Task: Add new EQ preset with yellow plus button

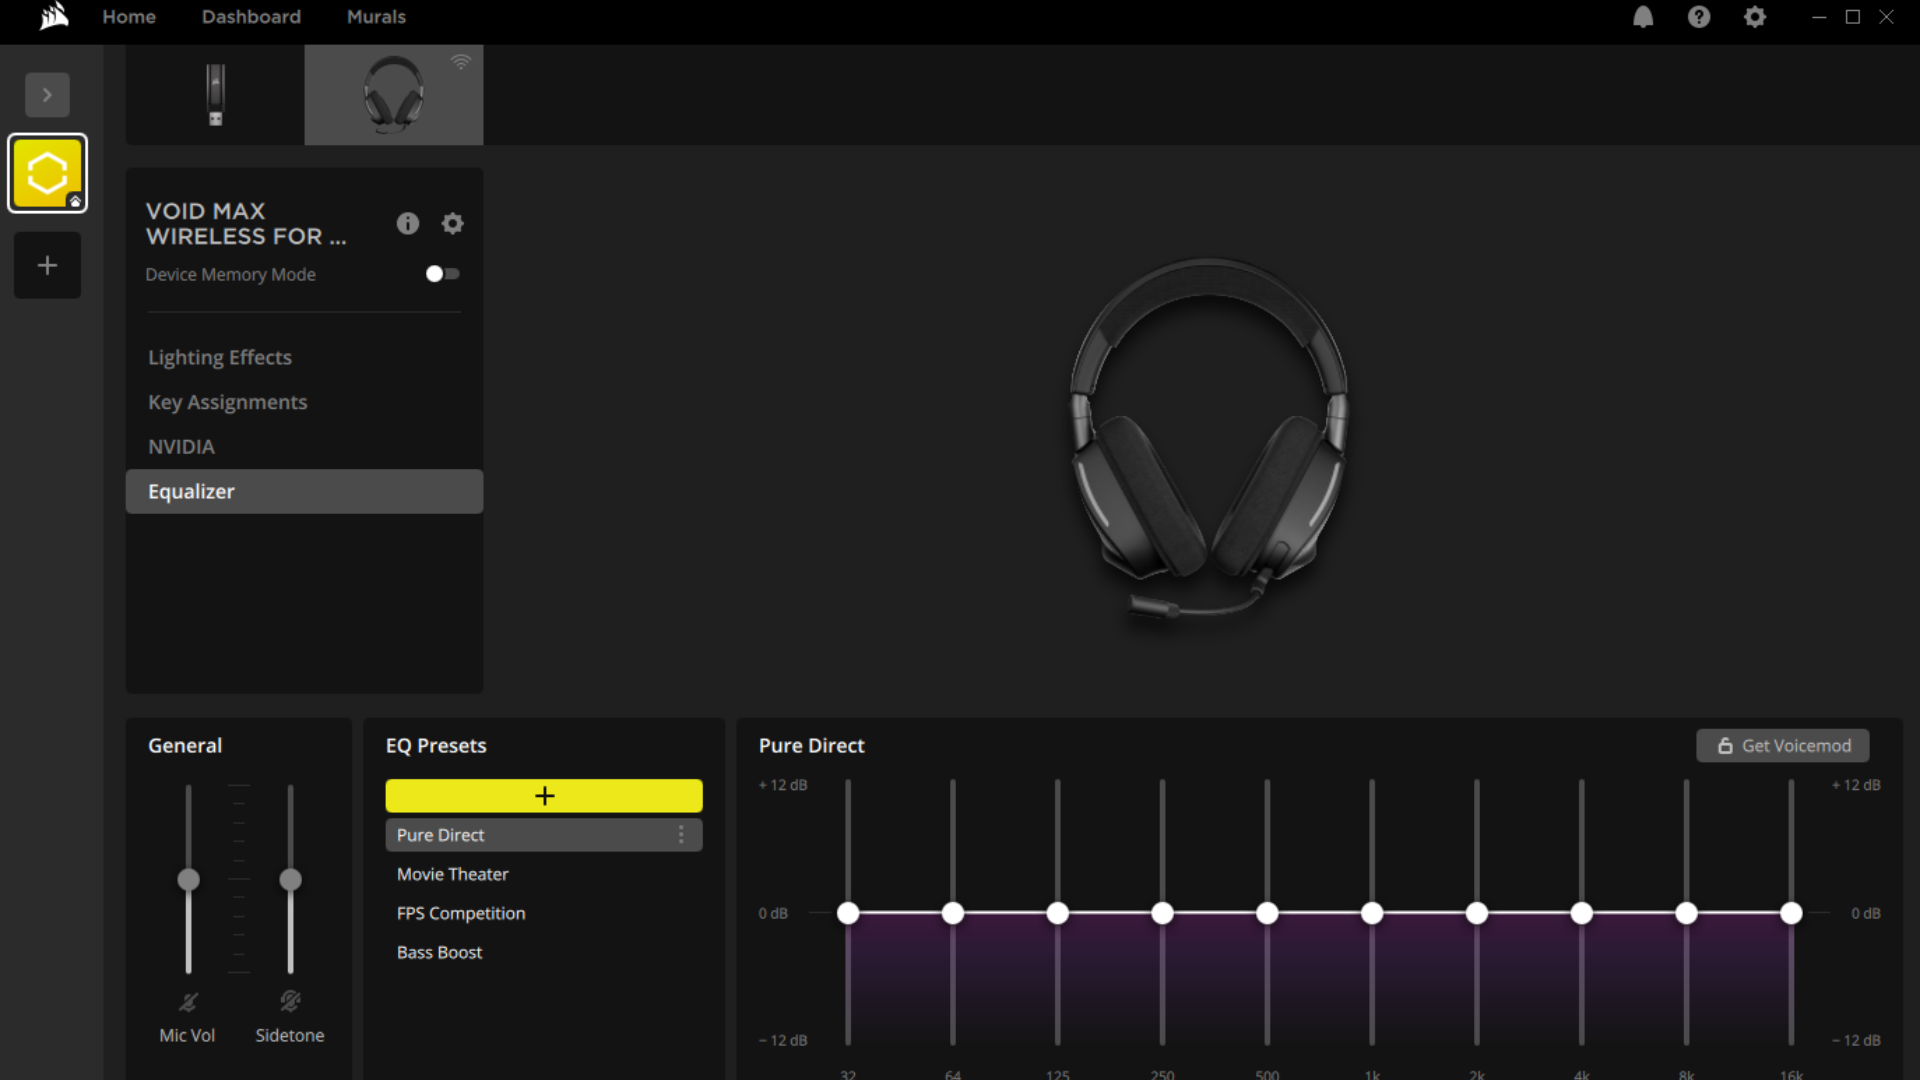Action: (x=544, y=796)
